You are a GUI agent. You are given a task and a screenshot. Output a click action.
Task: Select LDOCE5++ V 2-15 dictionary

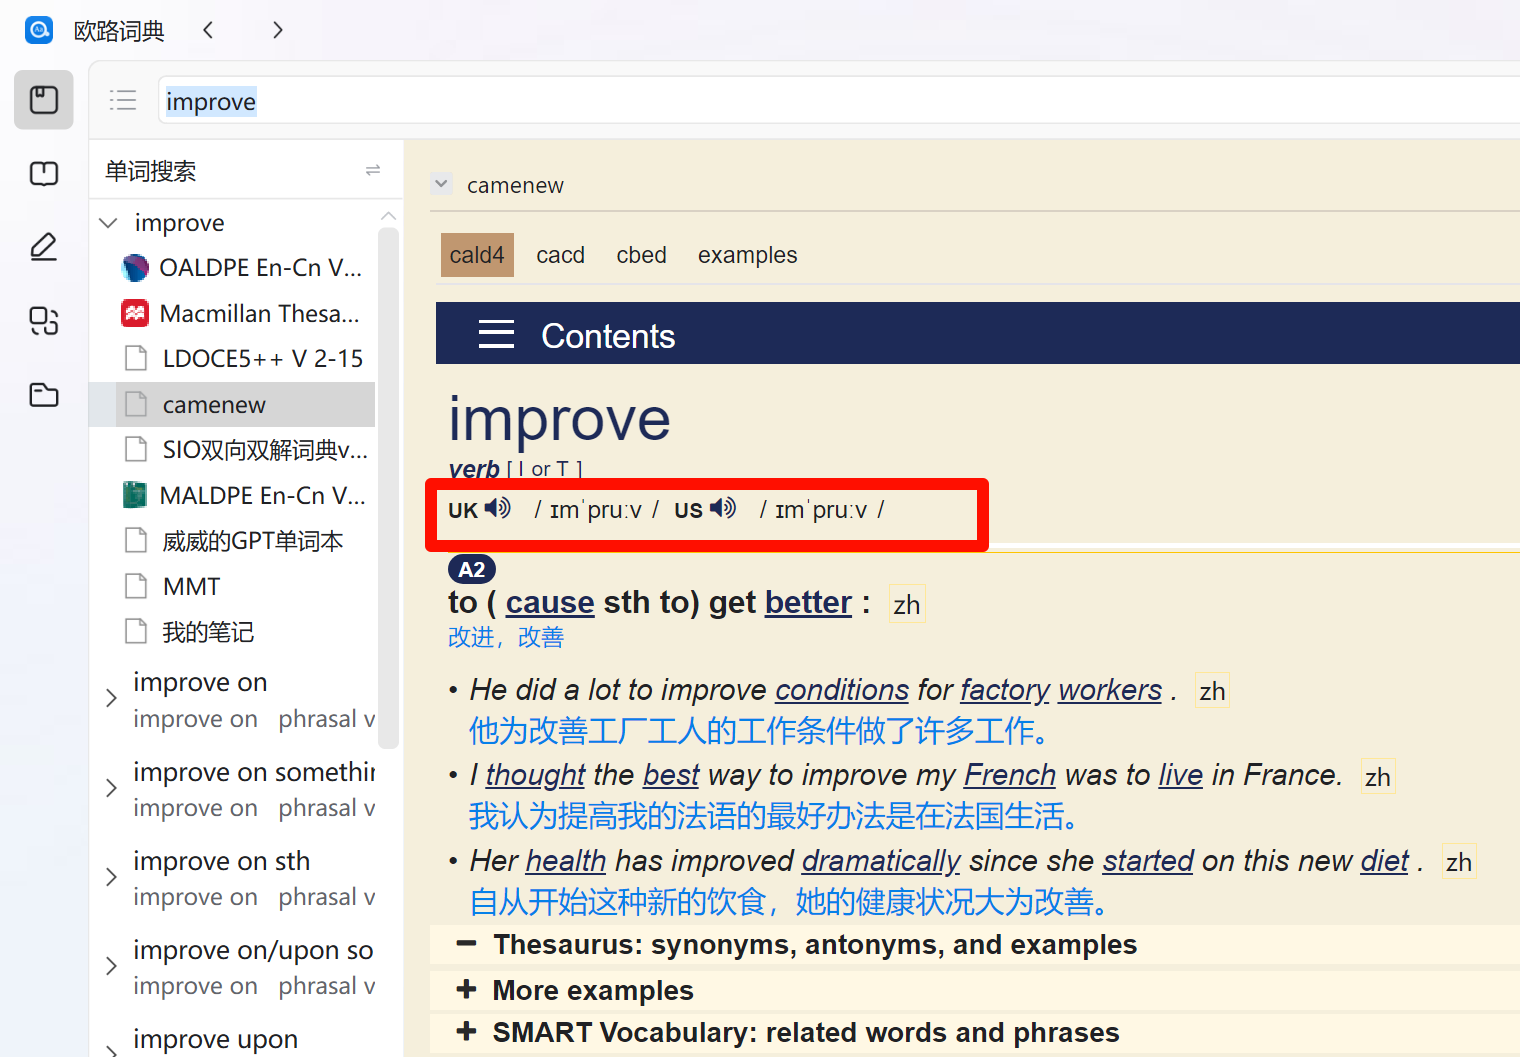pyautogui.click(x=246, y=359)
